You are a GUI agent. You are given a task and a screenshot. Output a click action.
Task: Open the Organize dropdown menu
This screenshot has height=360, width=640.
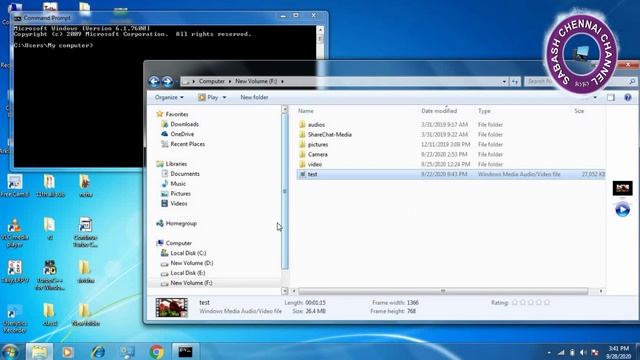tap(169, 97)
